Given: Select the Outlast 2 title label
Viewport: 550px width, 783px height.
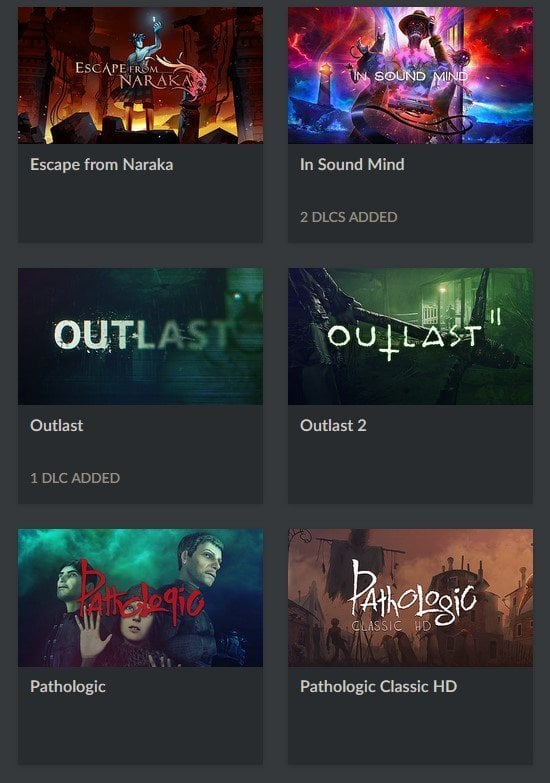Looking at the screenshot, I should coord(333,425).
